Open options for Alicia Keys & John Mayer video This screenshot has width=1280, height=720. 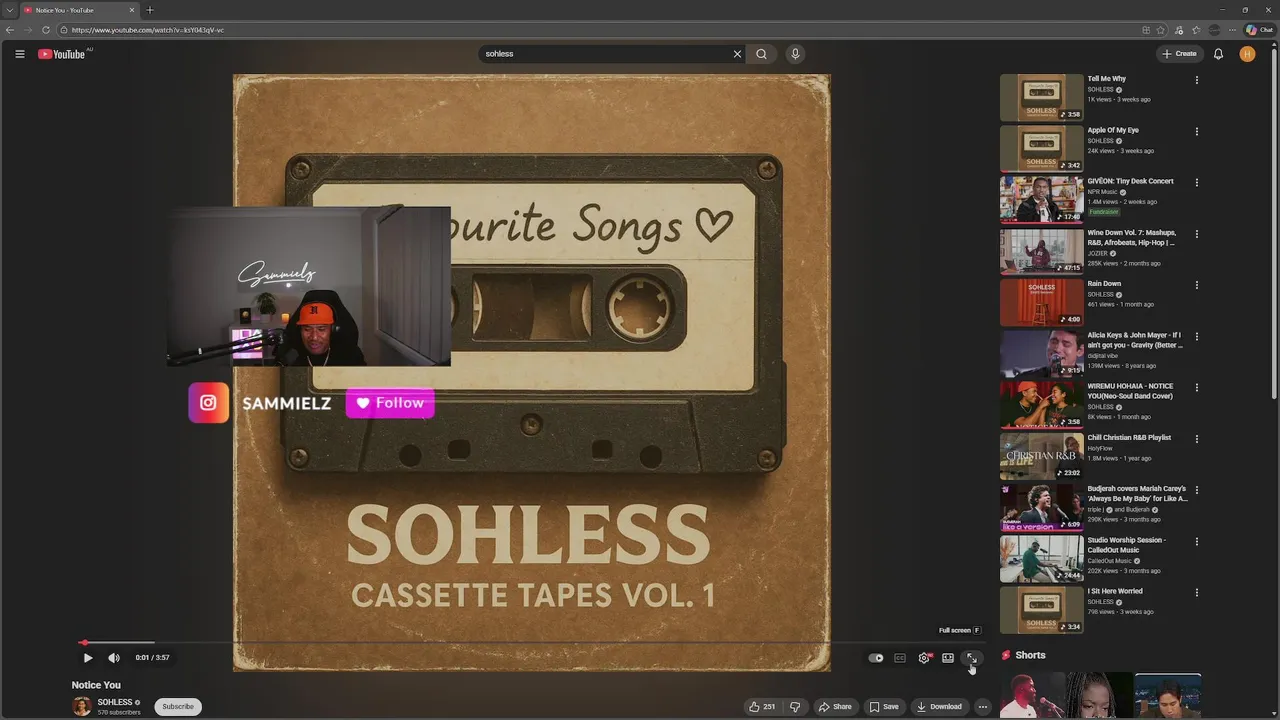point(1196,336)
